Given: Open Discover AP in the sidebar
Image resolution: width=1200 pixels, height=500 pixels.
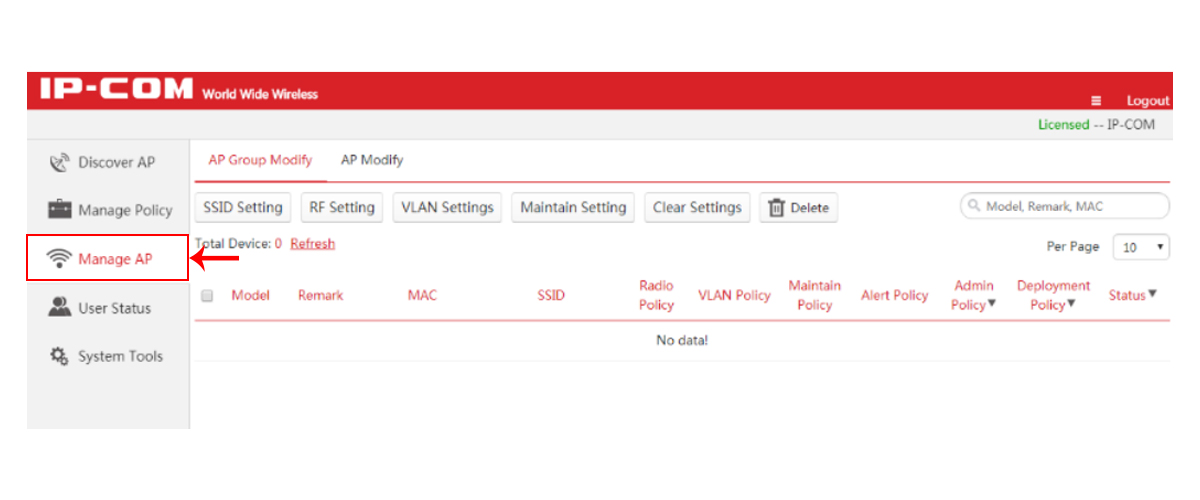Looking at the screenshot, I should point(108,162).
